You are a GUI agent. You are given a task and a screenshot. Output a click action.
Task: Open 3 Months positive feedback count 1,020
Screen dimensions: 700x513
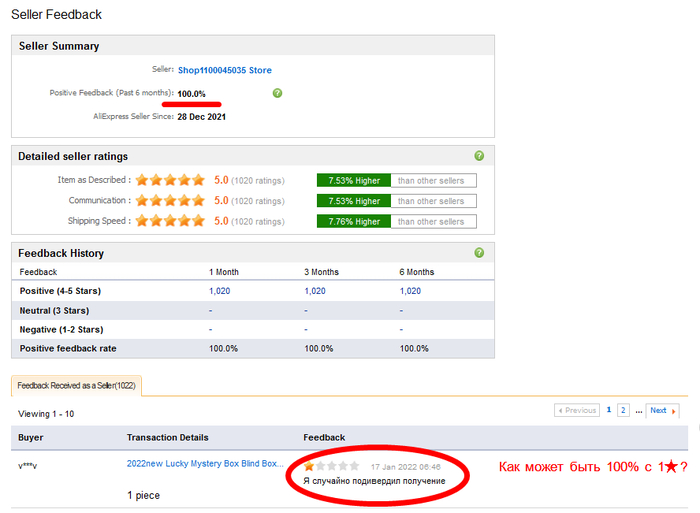(315, 291)
